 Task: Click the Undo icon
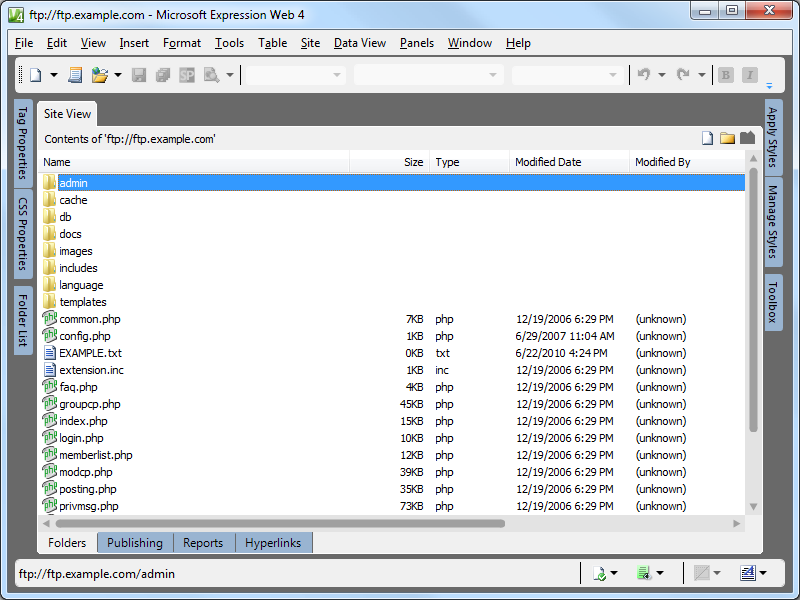[x=644, y=75]
